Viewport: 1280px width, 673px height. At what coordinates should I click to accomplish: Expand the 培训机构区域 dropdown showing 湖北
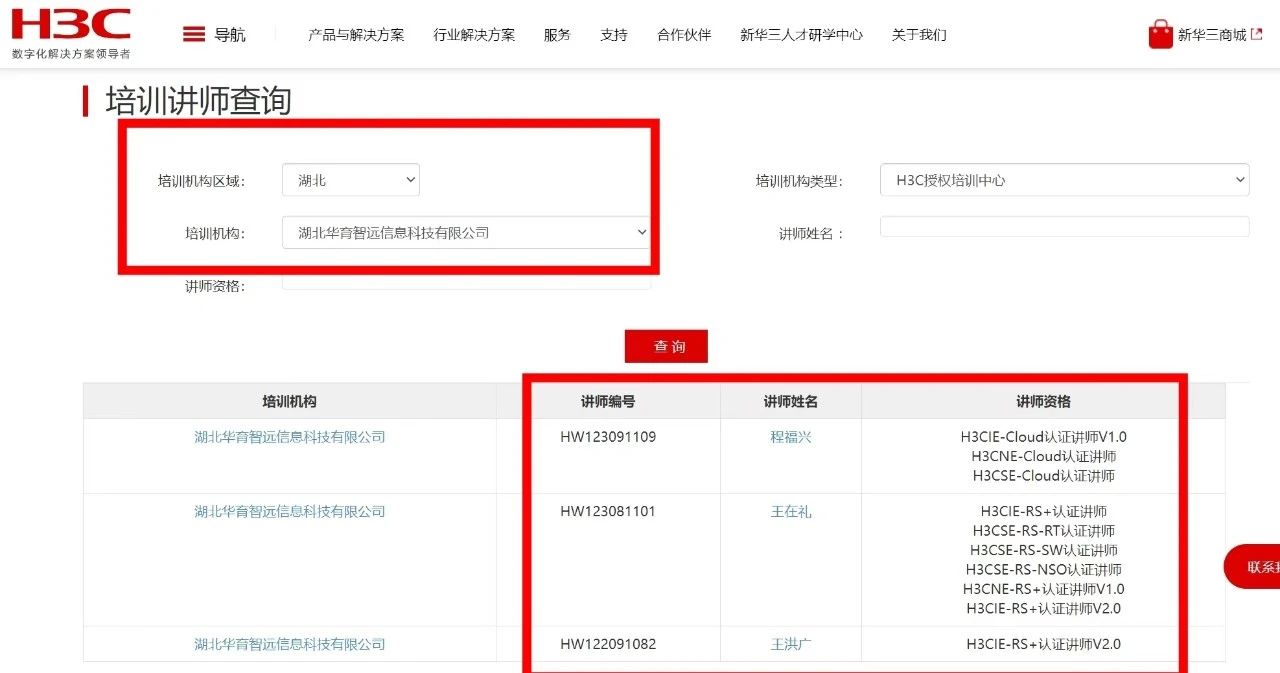(x=351, y=180)
